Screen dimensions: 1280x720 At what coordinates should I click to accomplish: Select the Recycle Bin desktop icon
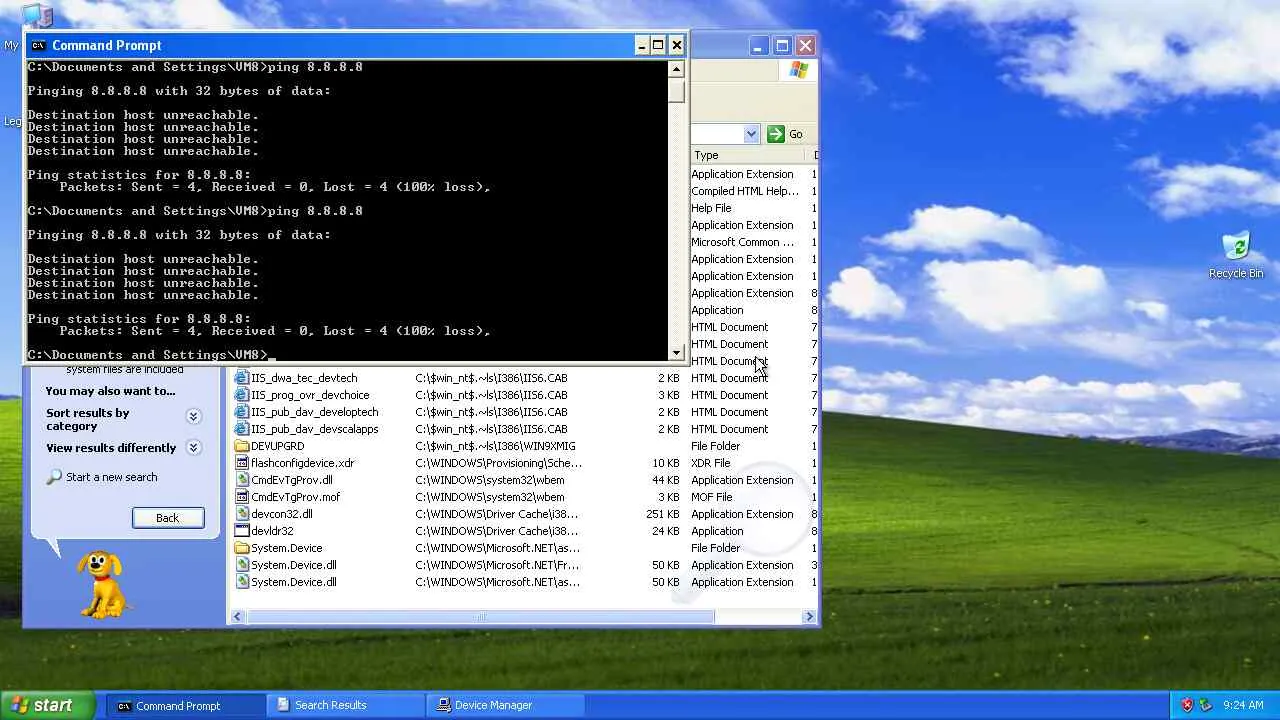click(x=1236, y=247)
